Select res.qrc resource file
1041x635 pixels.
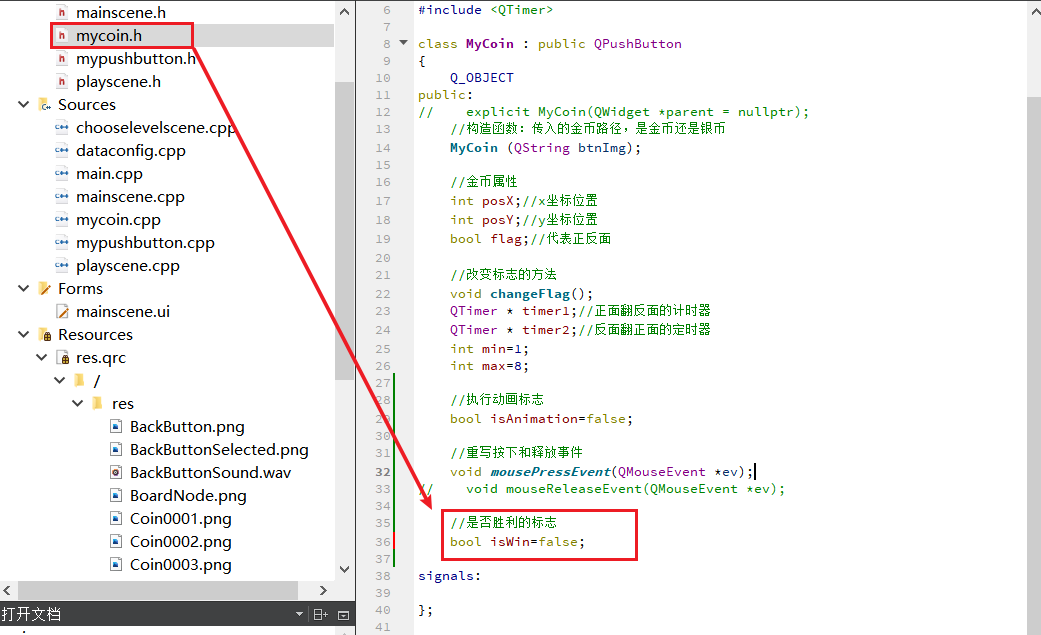(x=101, y=357)
